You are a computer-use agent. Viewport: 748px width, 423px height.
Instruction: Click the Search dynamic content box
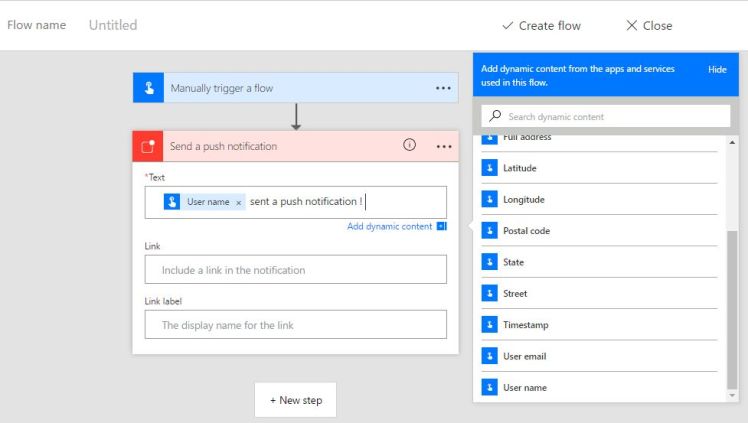click(x=605, y=116)
